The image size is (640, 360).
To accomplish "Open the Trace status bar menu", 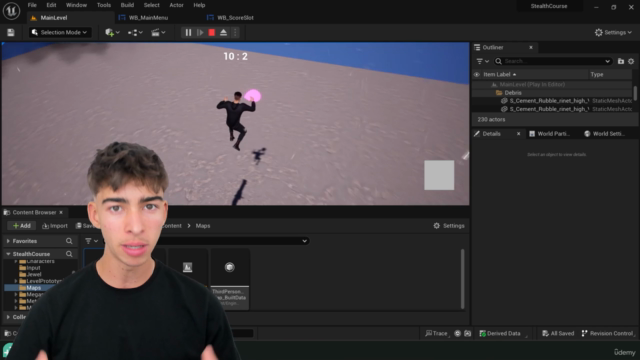I will click(437, 333).
